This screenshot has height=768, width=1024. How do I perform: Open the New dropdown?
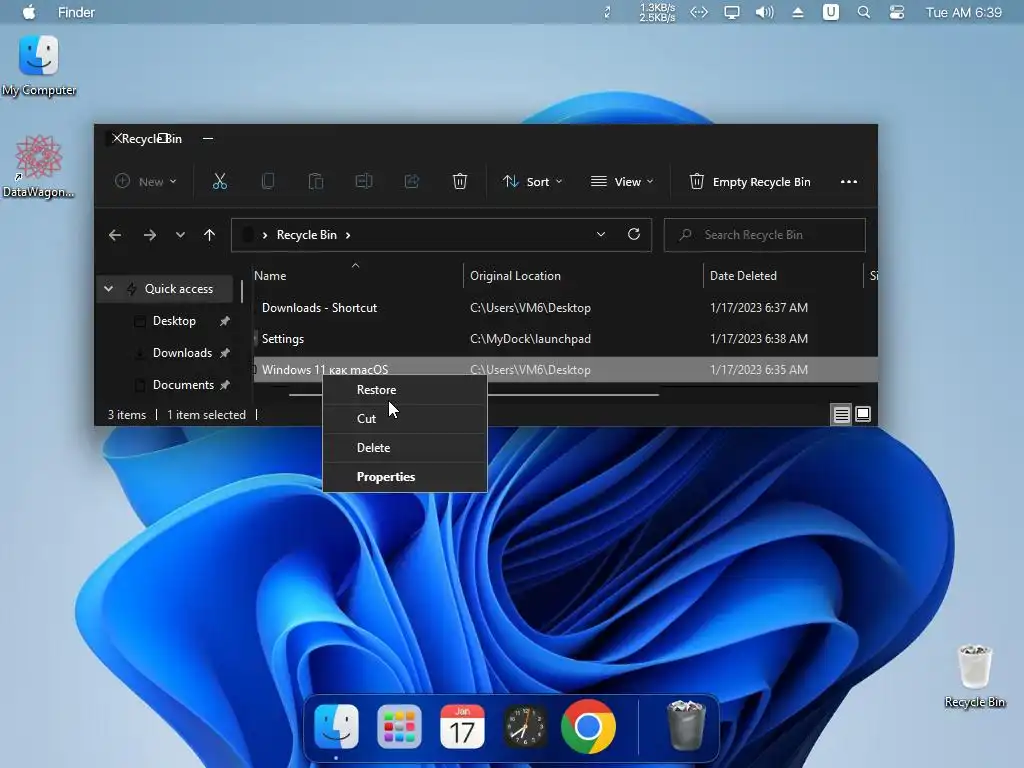146,182
